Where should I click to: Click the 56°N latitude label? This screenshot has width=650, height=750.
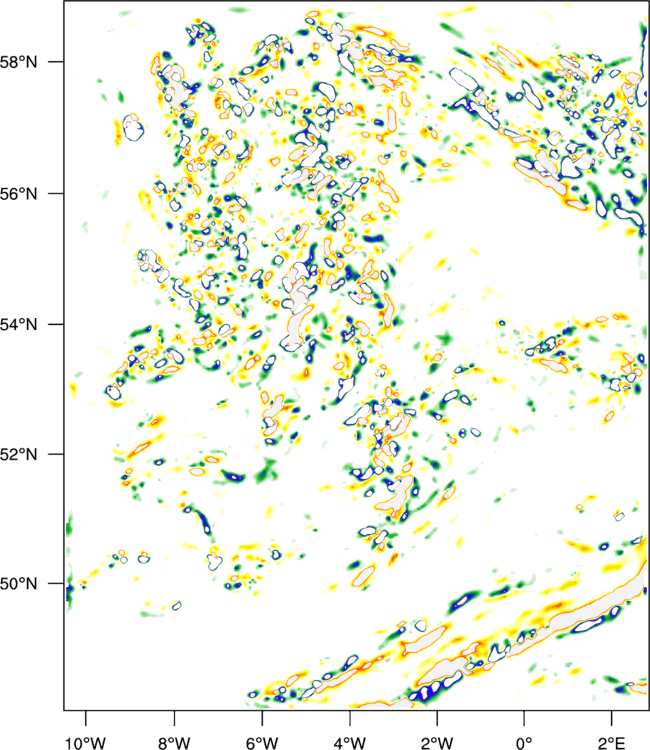click(x=18, y=194)
